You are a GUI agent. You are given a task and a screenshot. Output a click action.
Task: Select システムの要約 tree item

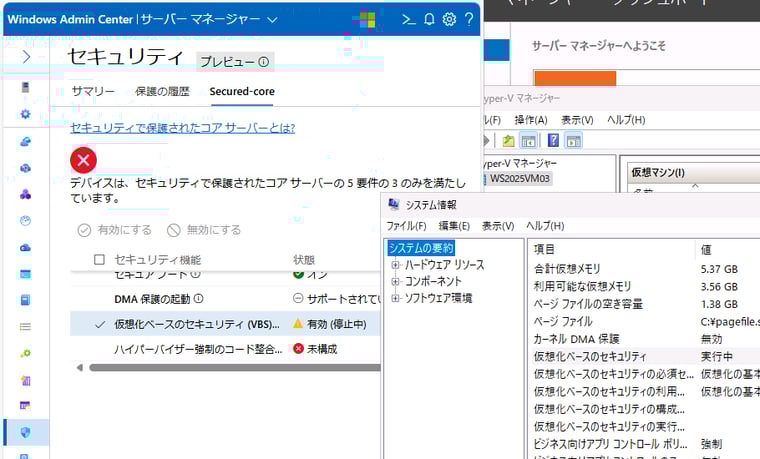(421, 248)
